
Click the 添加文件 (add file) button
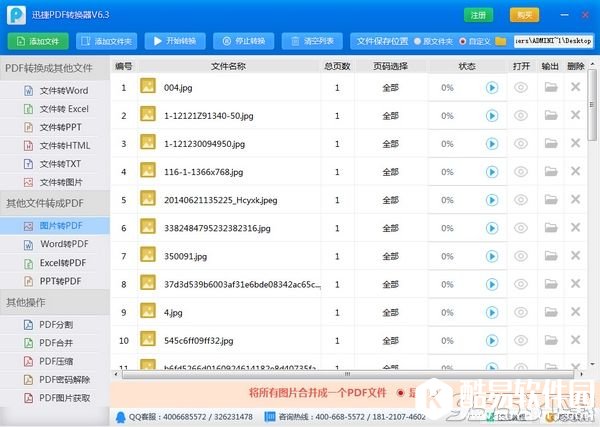38,41
